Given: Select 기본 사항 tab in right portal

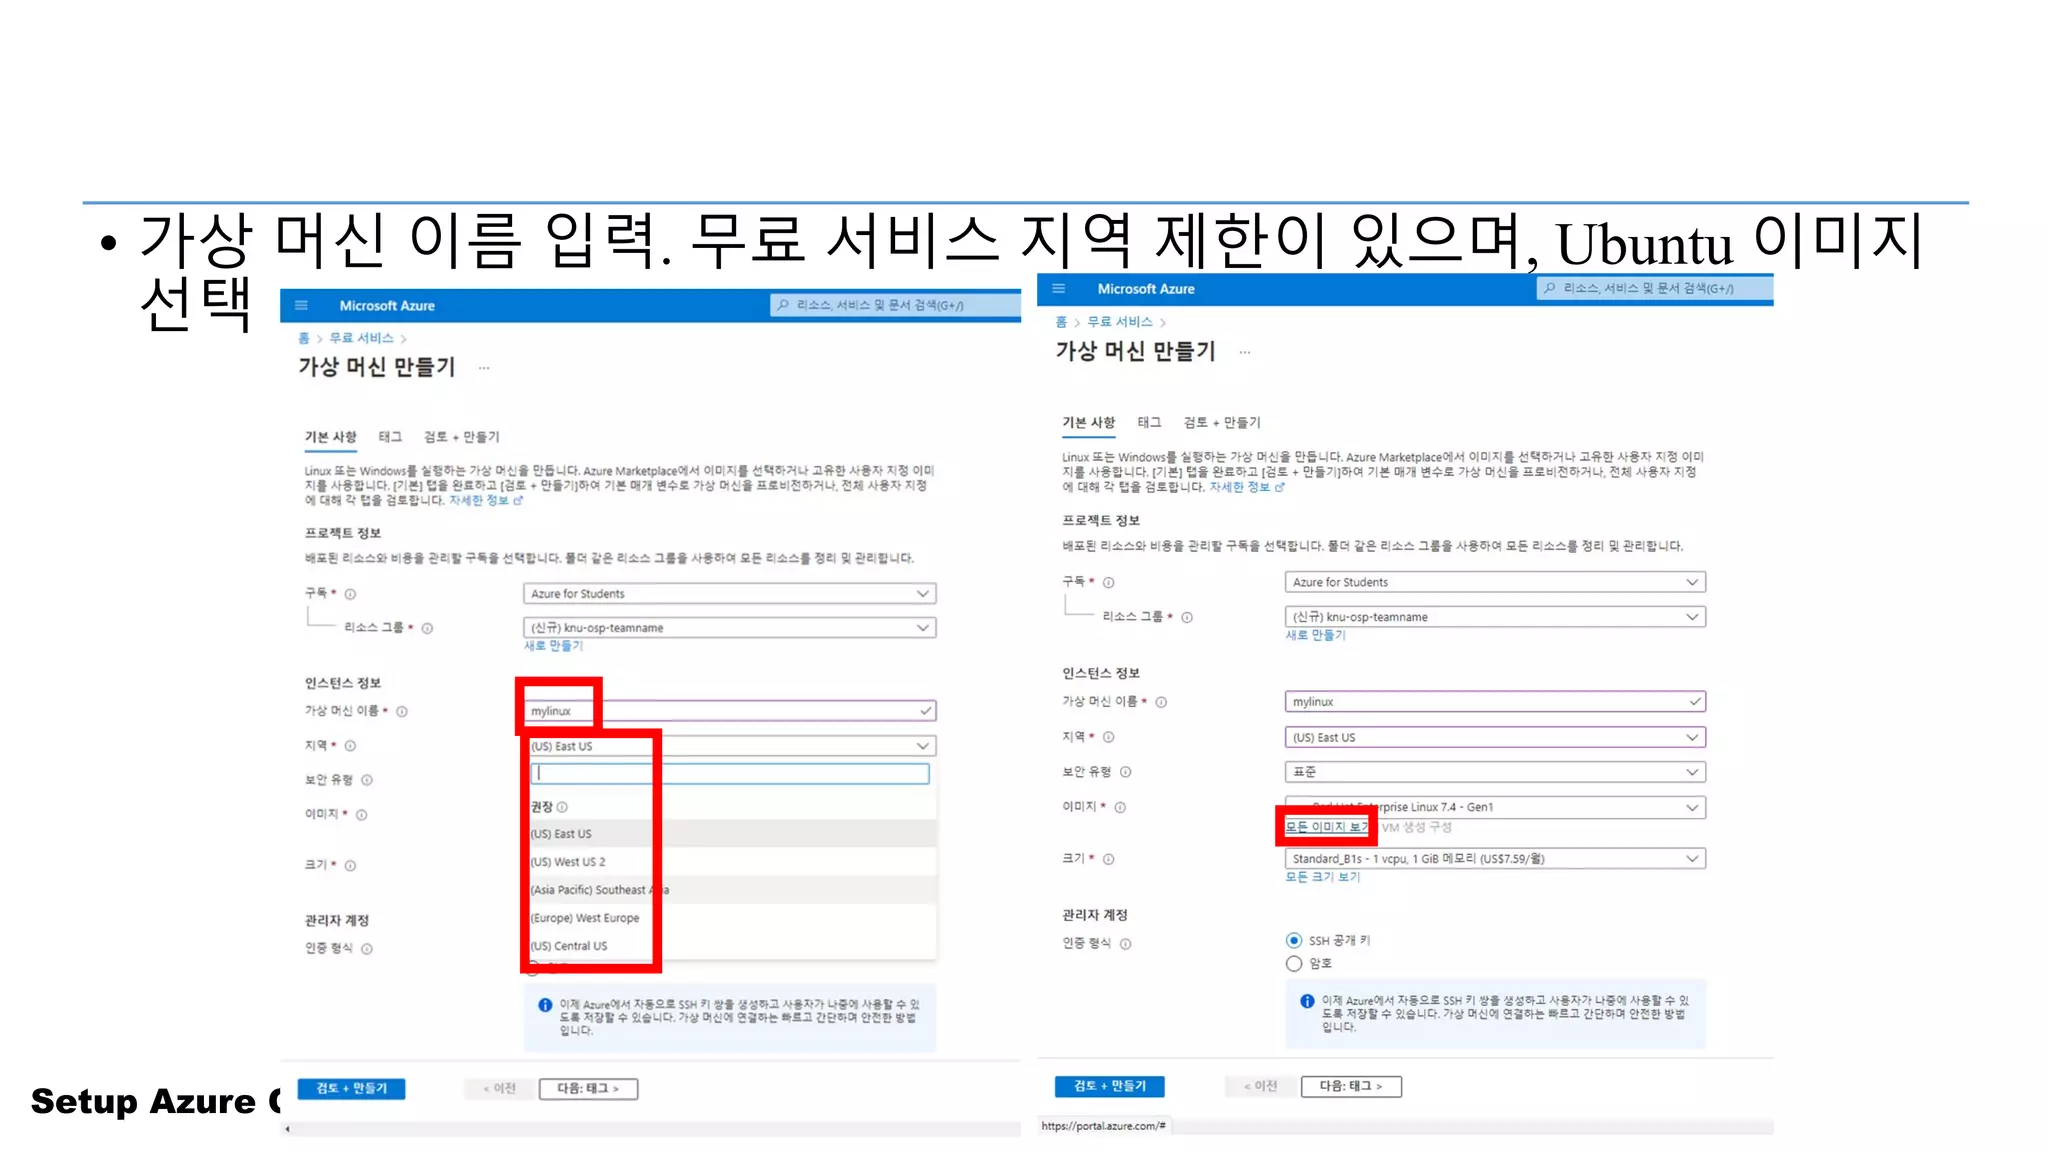Looking at the screenshot, I should [1088, 422].
